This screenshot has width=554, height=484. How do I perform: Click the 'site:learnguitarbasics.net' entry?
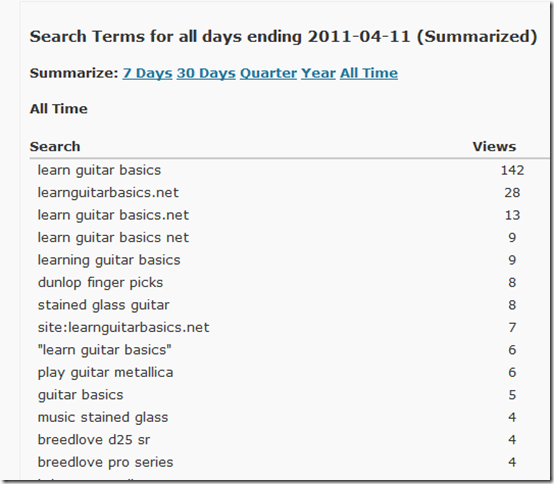(123, 327)
